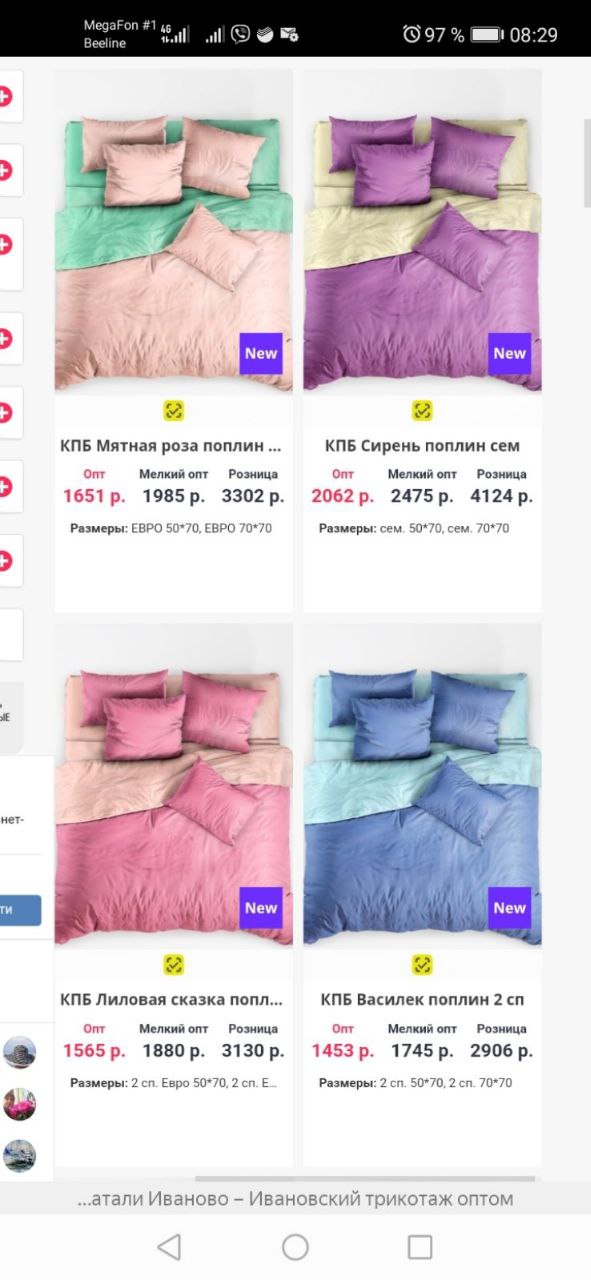Tap yellow scan icon under Сирень product
The image size is (591, 1280).
pyautogui.click(x=422, y=410)
